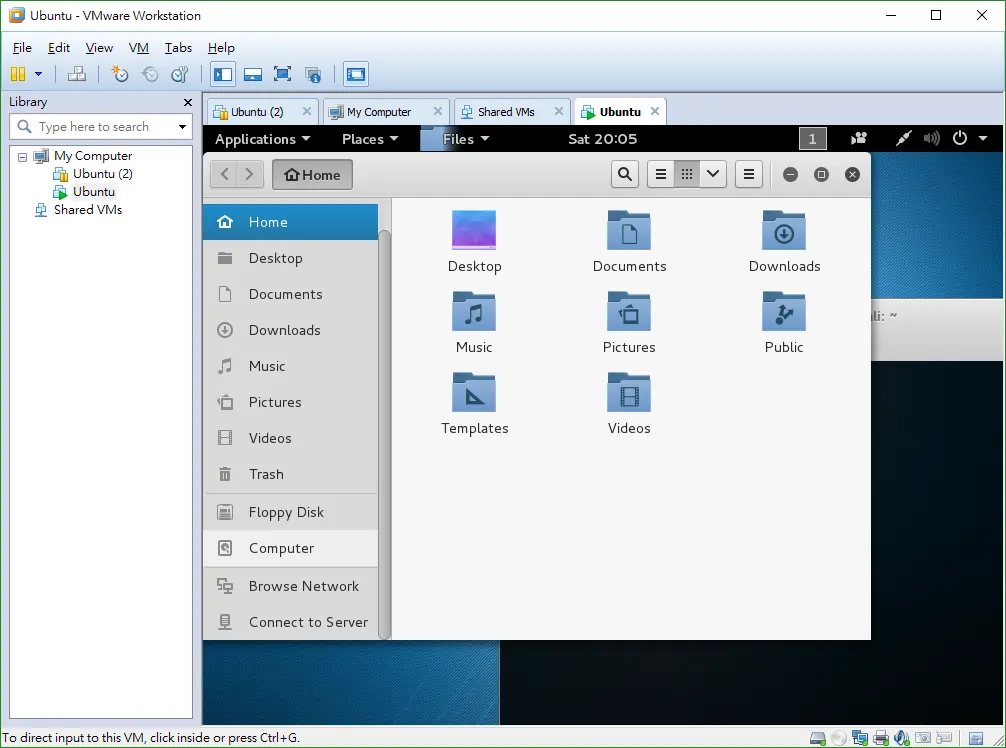Click volume icon in GNOME panel
Screen dimensions: 1006x748
pyautogui.click(x=932, y=139)
